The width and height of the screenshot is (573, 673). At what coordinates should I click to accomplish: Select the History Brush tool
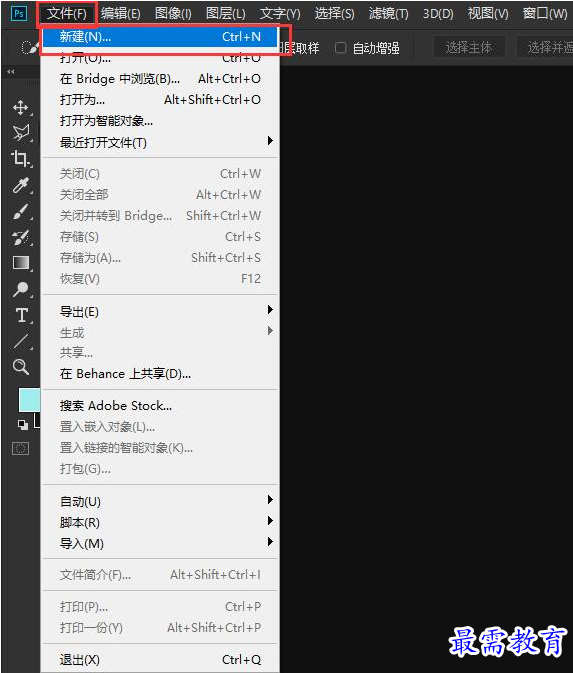click(20, 237)
